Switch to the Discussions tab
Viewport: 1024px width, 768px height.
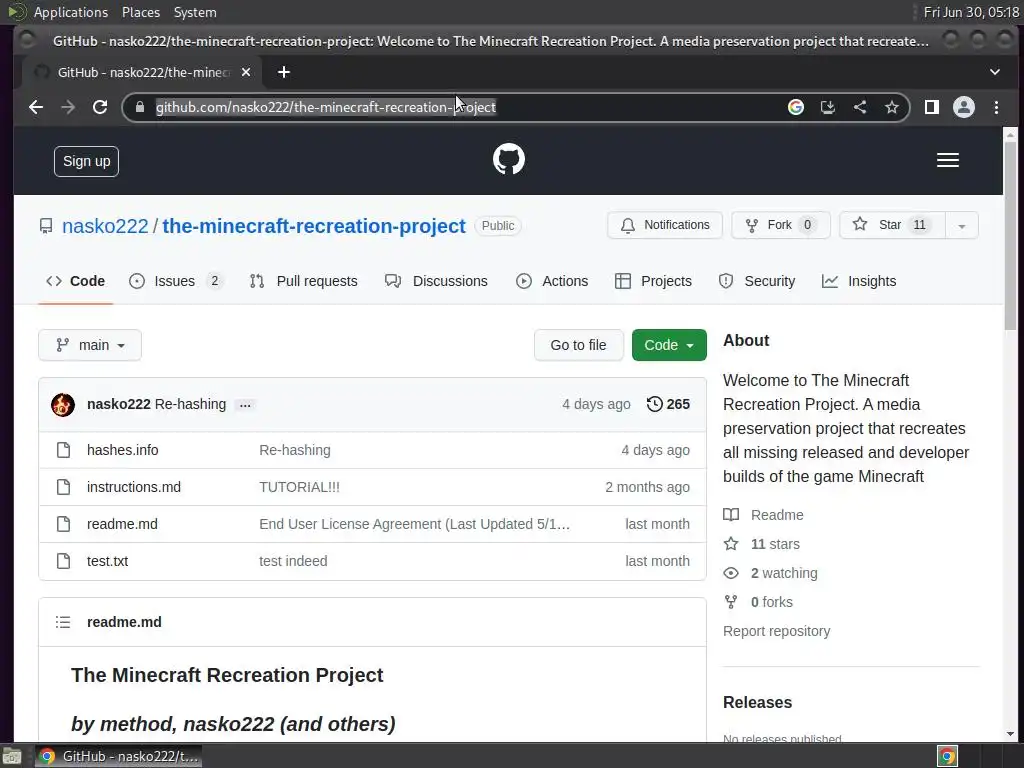click(x=436, y=281)
